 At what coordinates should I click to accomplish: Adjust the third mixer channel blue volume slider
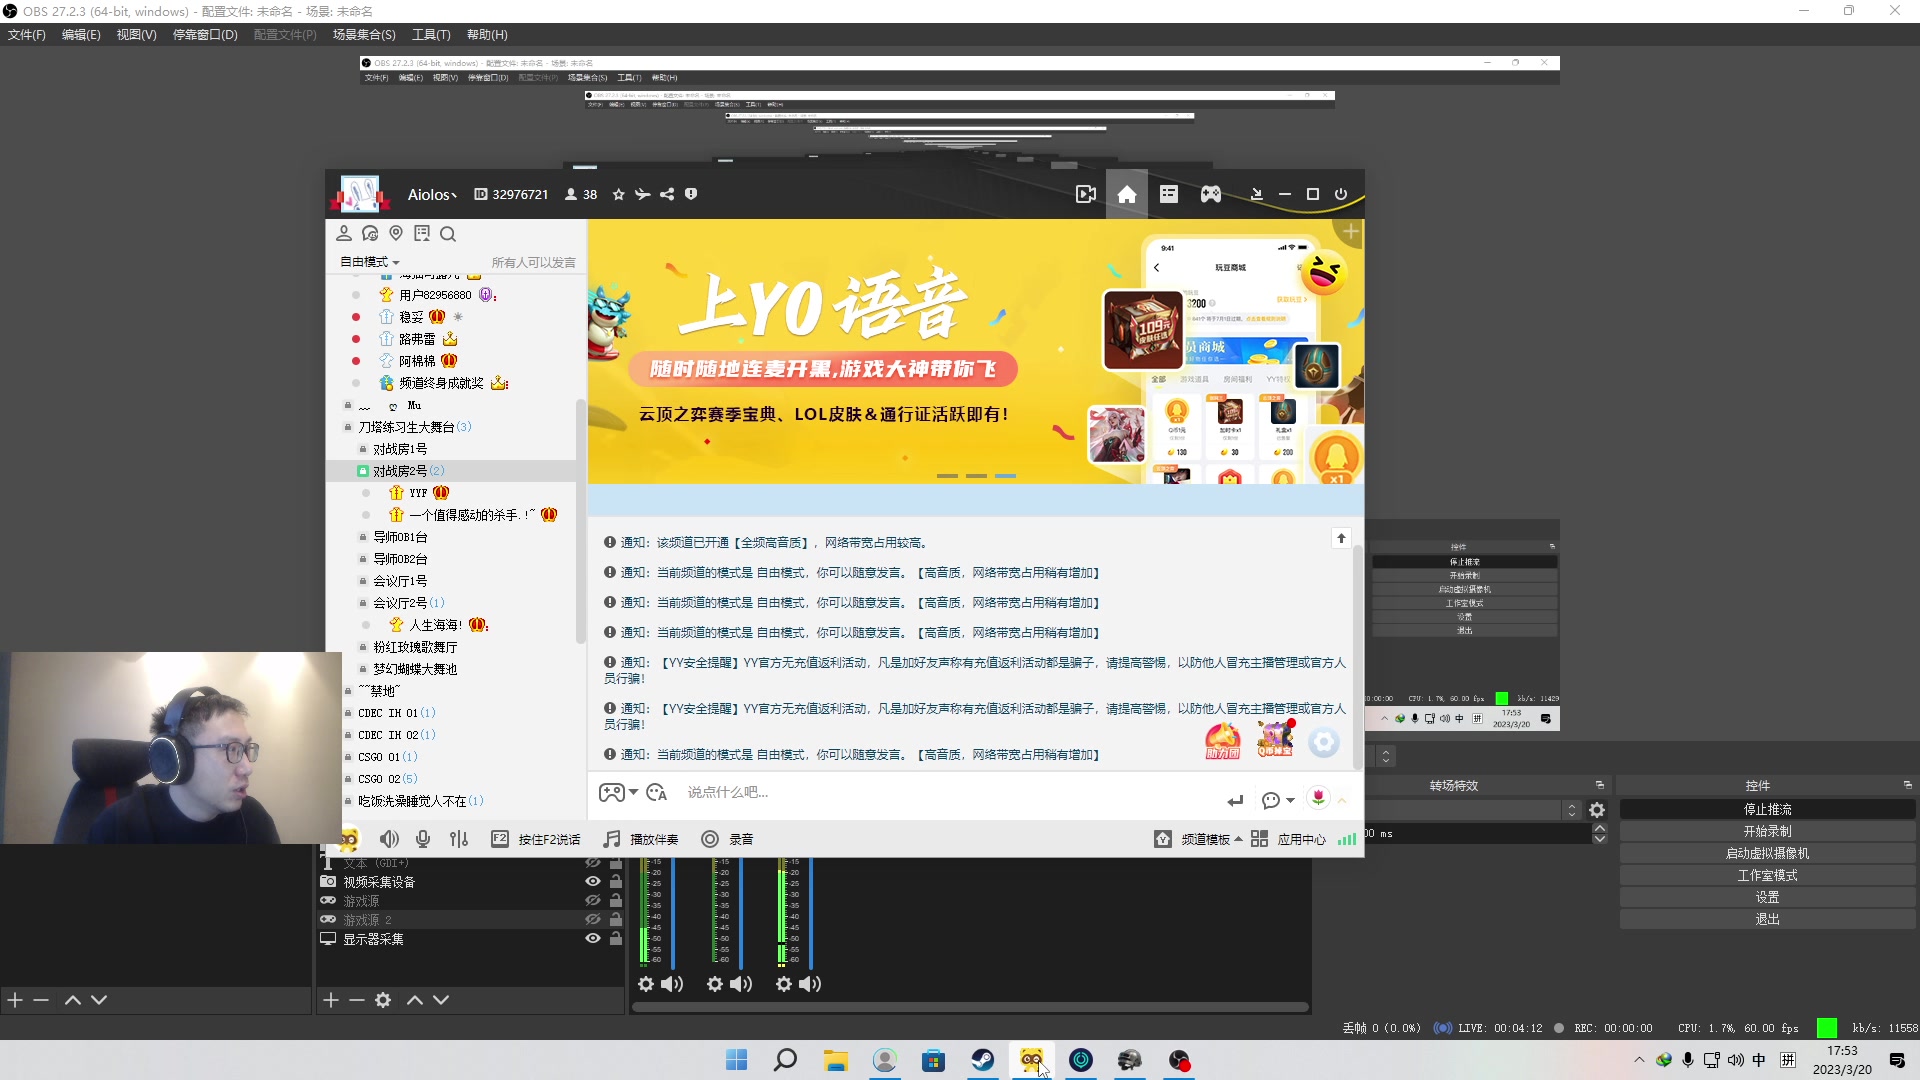810,913
